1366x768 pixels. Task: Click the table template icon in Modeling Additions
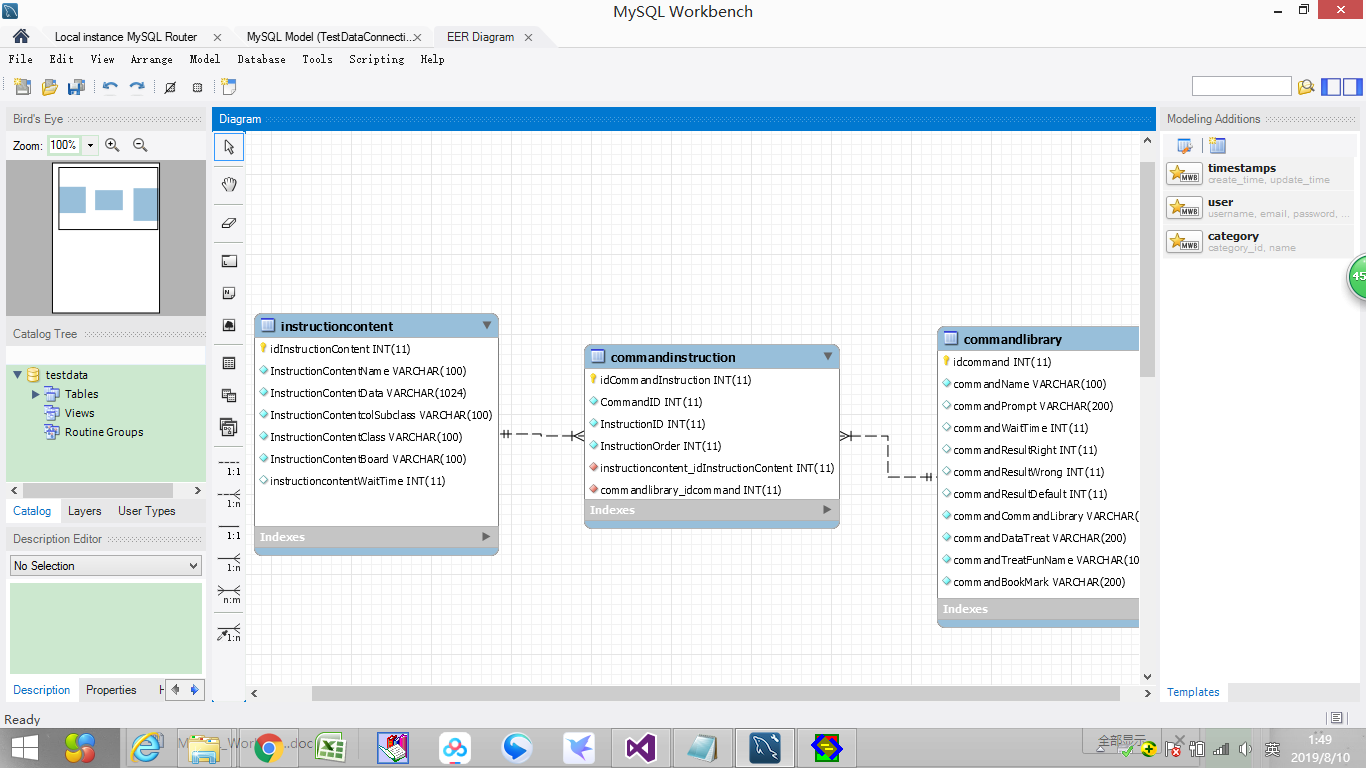coord(1217,146)
